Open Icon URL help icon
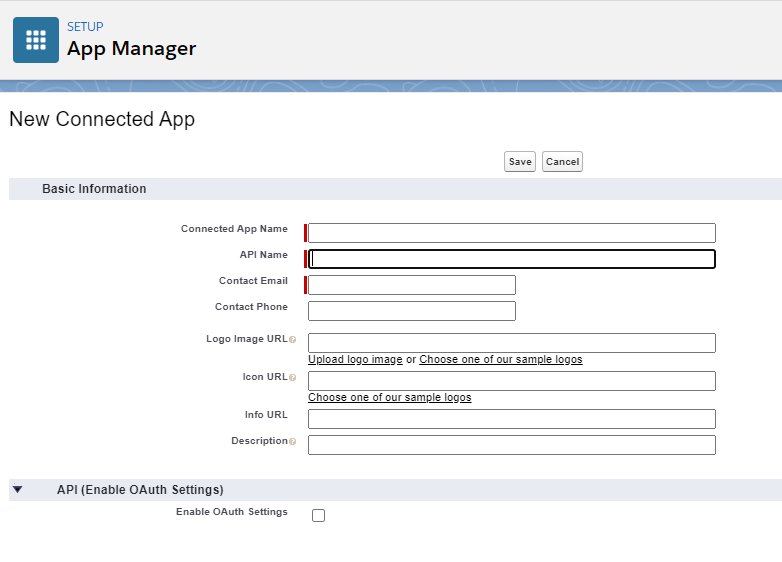 coord(293,377)
